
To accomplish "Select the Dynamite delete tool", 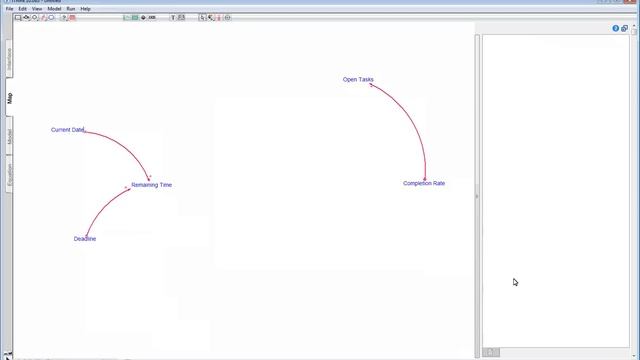I will [219, 18].
